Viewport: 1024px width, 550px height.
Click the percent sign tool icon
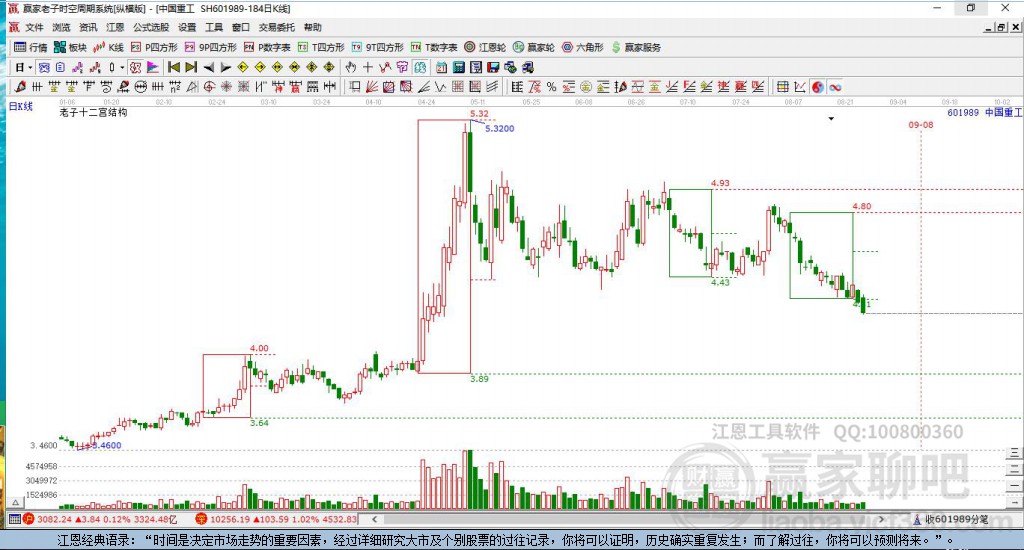tap(552, 87)
